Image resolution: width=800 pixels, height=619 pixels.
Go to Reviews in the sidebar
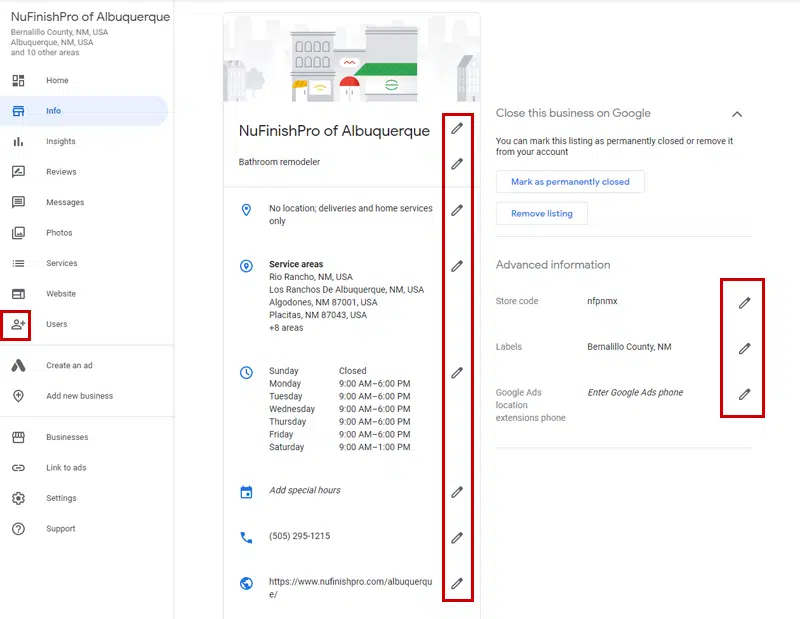point(61,172)
